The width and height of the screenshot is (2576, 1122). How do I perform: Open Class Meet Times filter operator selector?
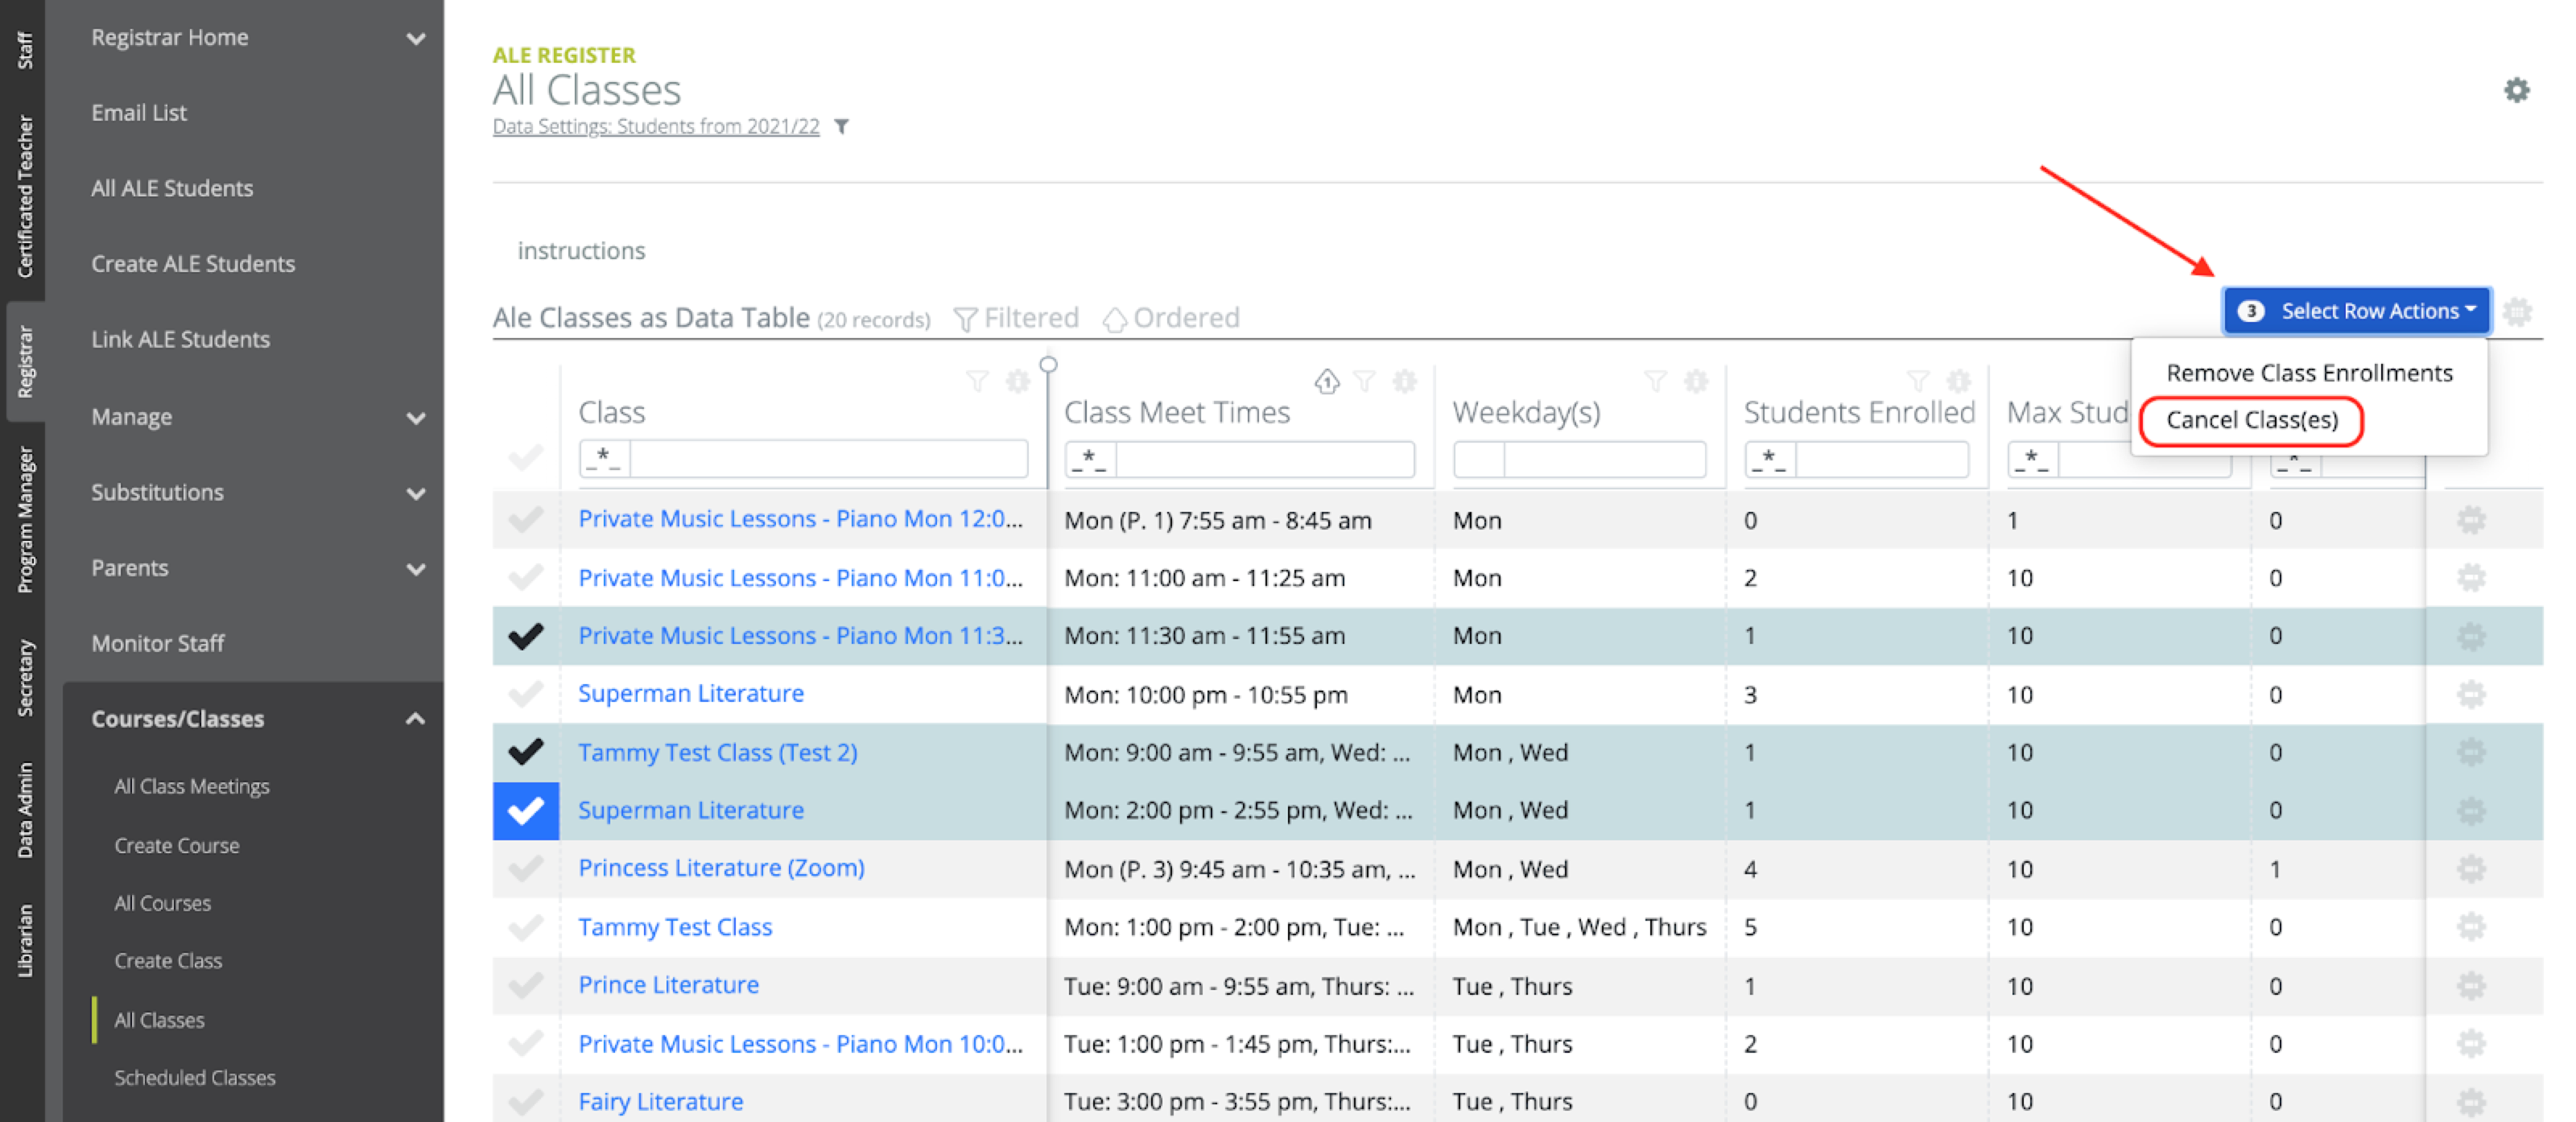(1091, 459)
